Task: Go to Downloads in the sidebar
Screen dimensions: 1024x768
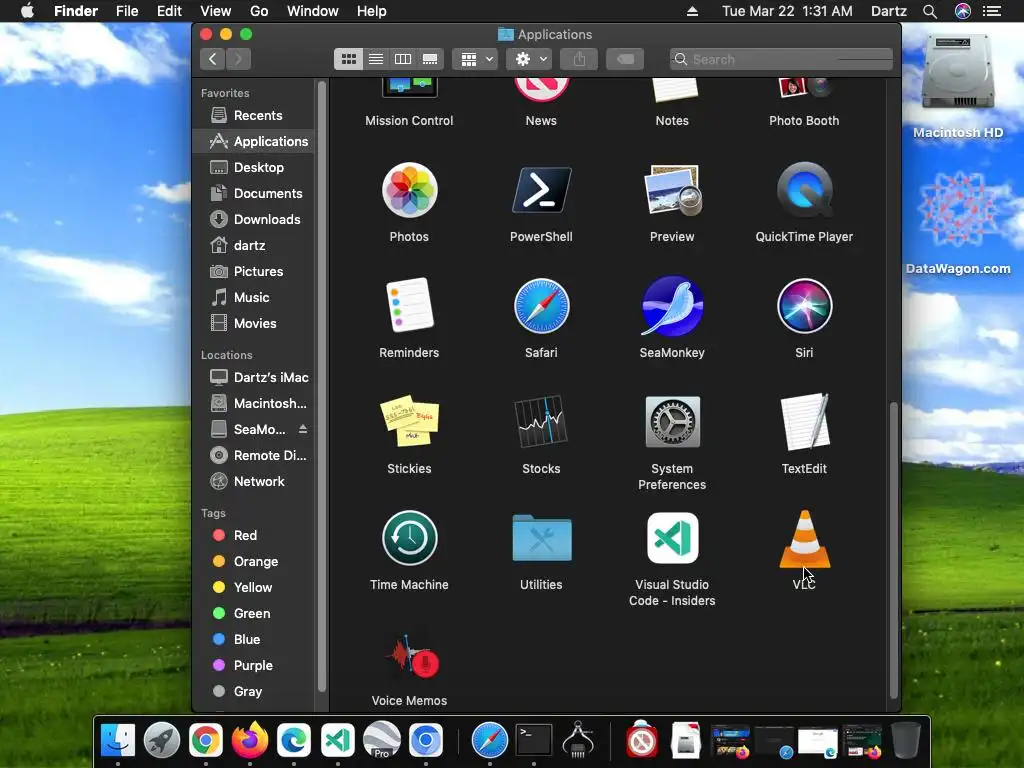Action: pos(253,219)
